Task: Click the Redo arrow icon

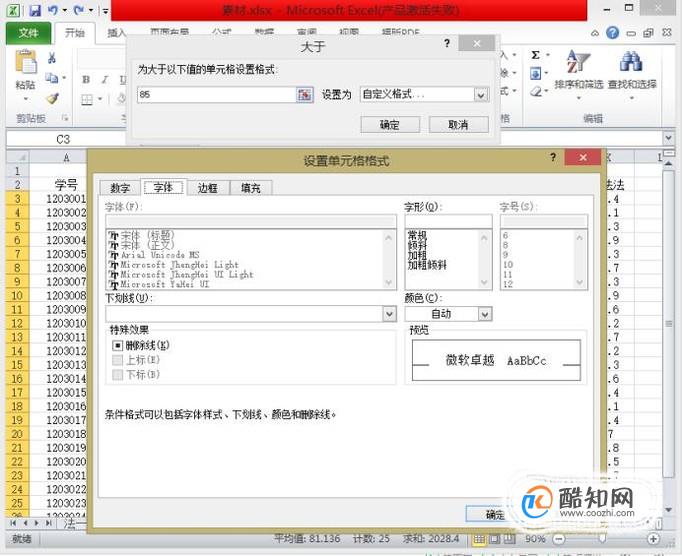Action: click(x=79, y=10)
